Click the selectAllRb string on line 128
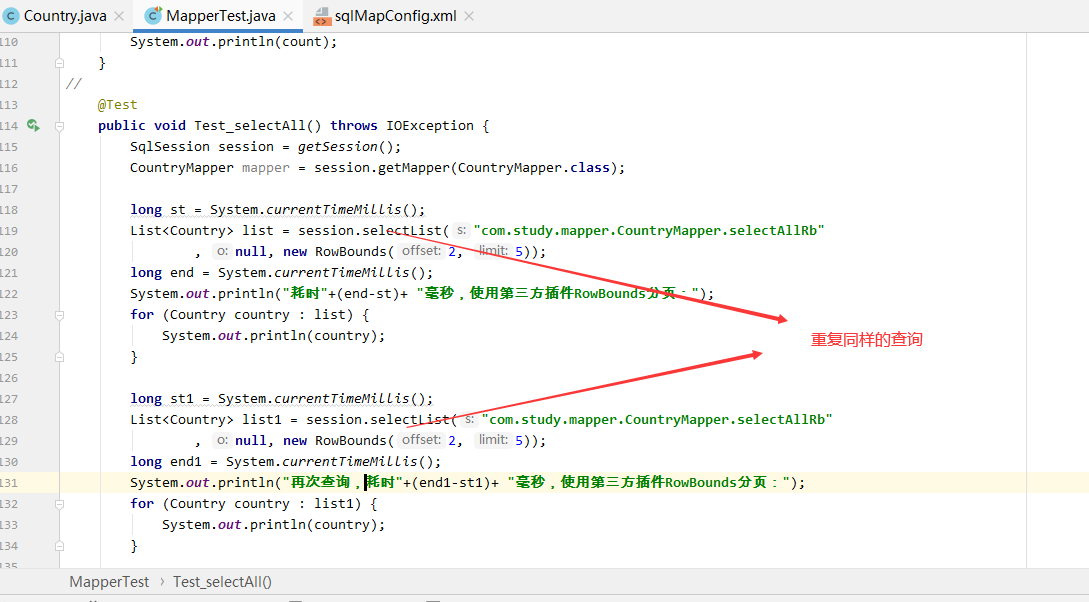The image size is (1089, 602). 657,419
